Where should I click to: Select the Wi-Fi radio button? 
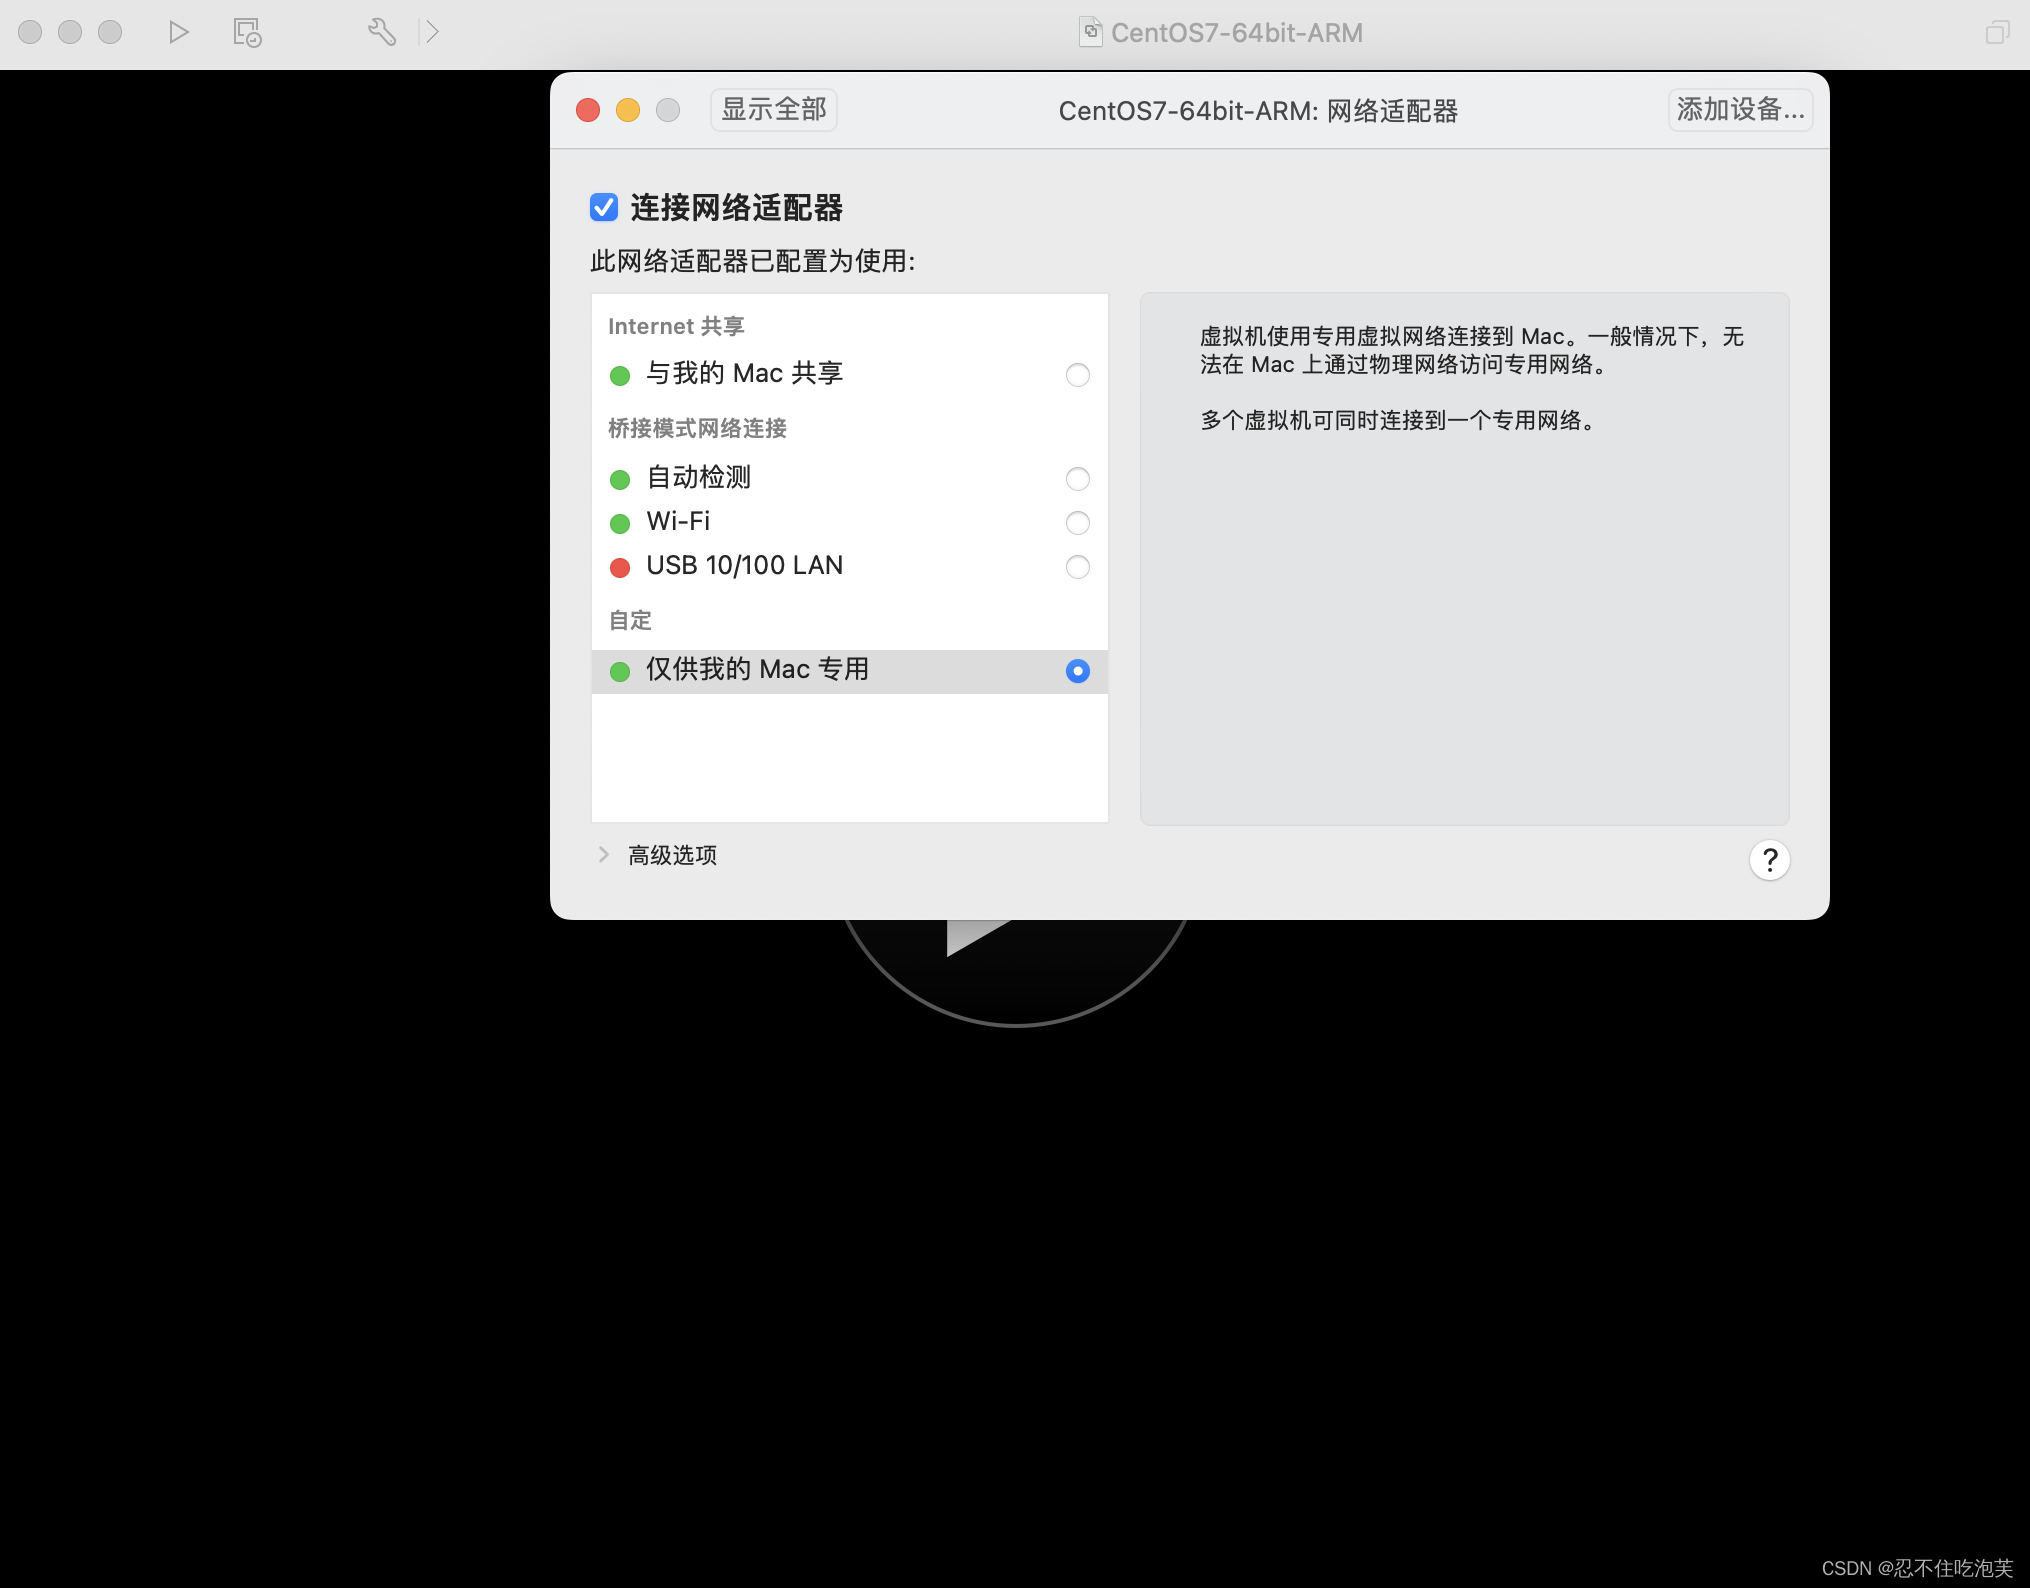(1077, 523)
